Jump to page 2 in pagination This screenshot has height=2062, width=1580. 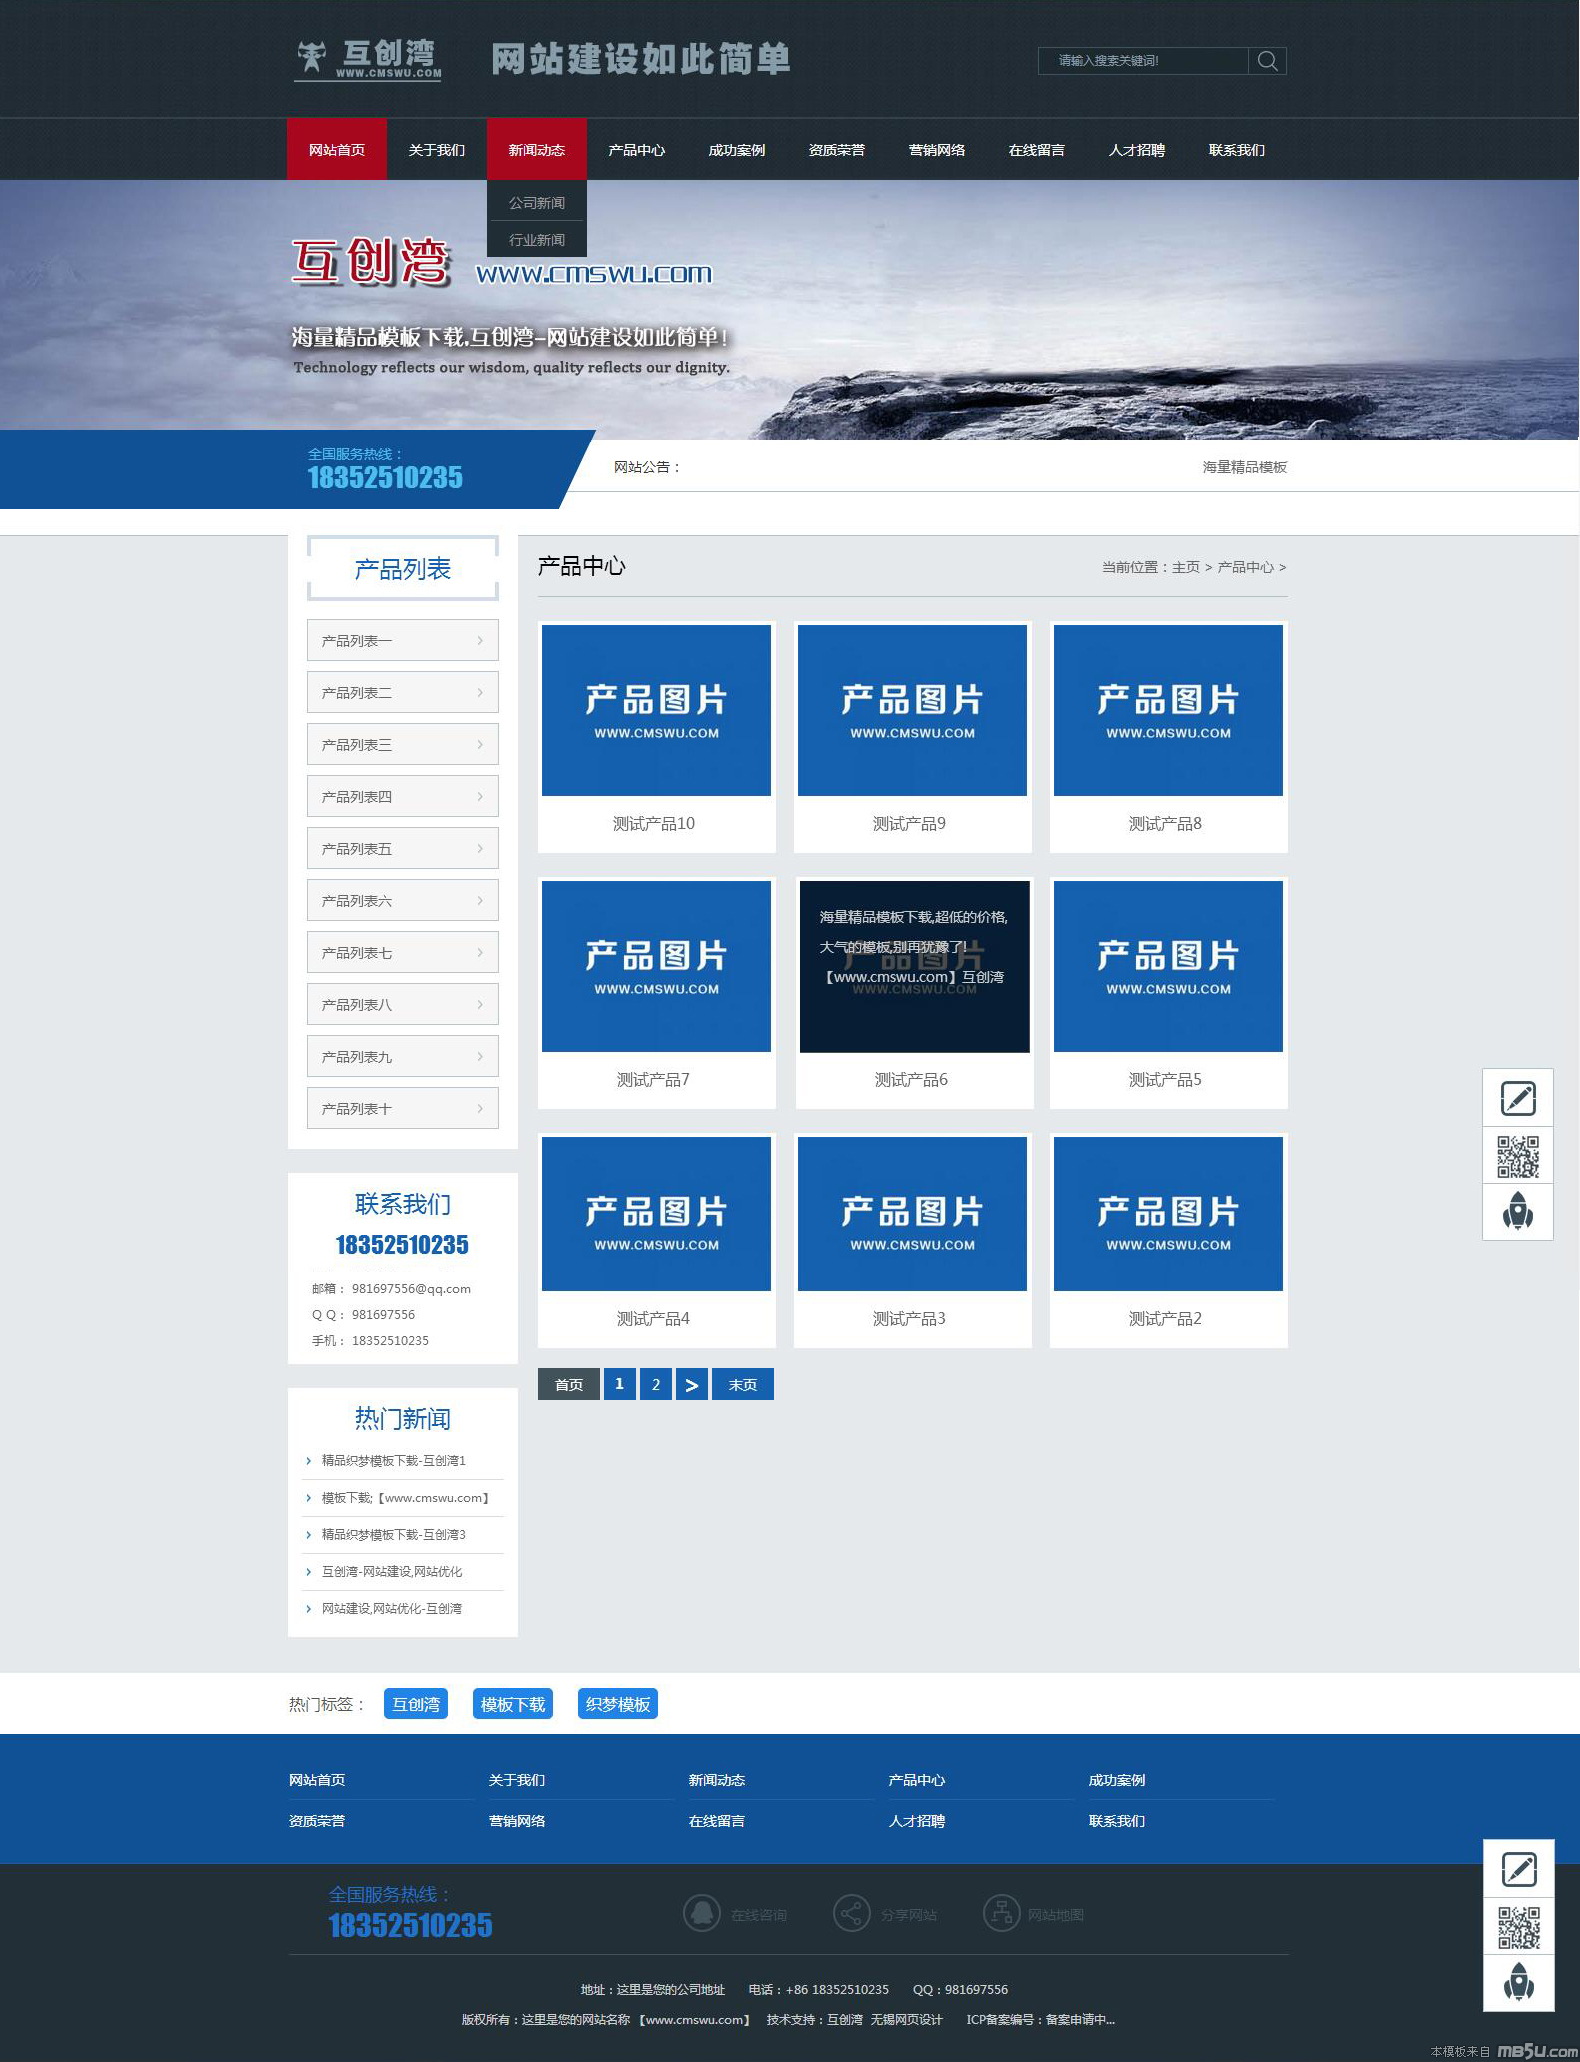[655, 1384]
